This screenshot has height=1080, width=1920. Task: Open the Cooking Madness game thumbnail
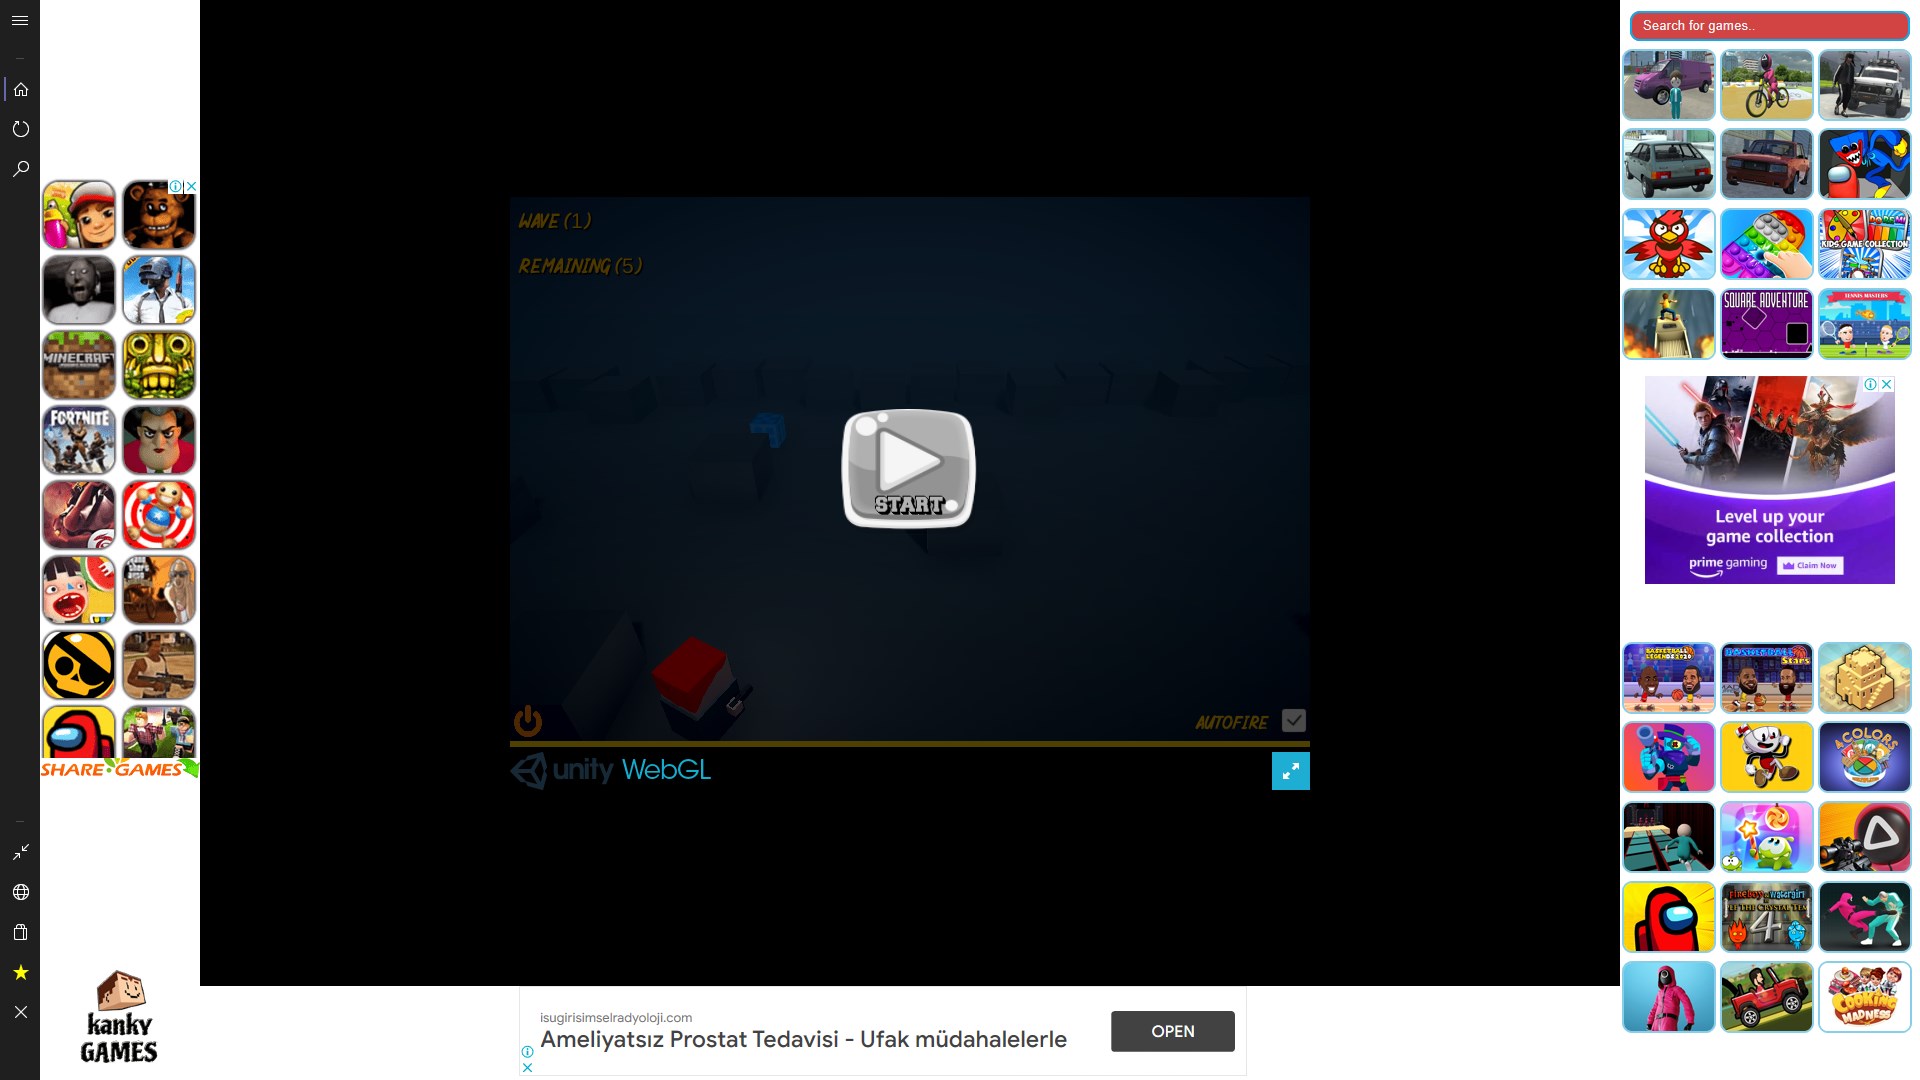pos(1864,997)
